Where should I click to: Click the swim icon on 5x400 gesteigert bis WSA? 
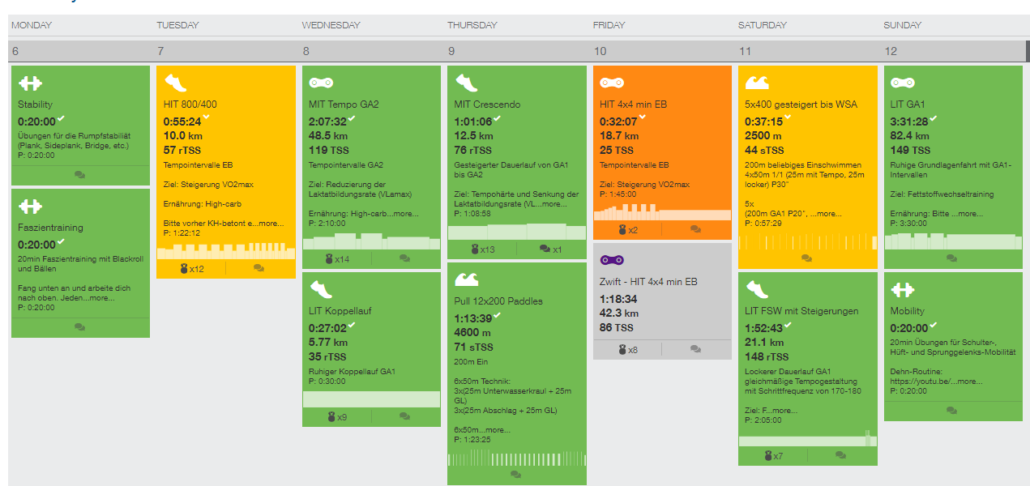(757, 83)
